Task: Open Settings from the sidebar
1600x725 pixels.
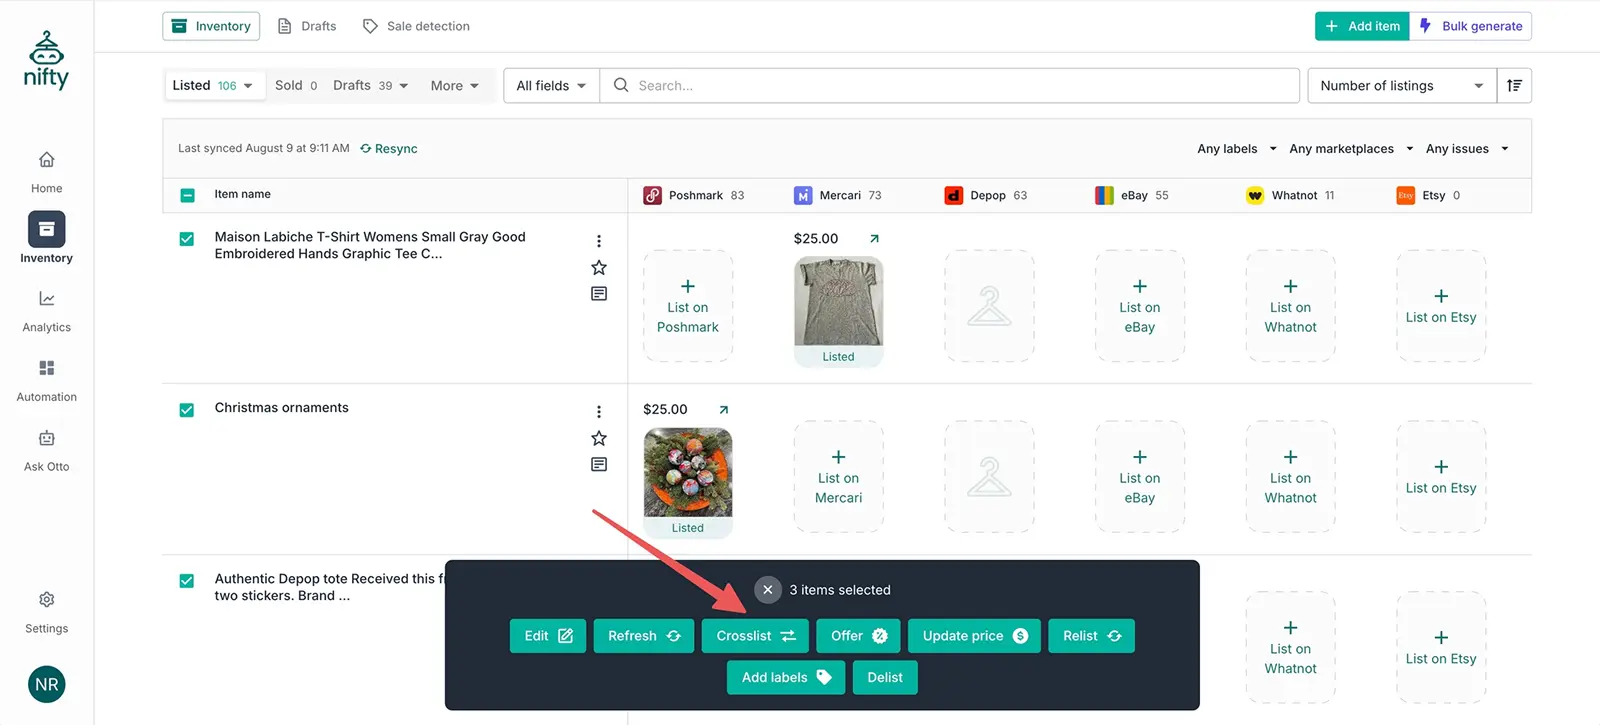Action: click(46, 613)
